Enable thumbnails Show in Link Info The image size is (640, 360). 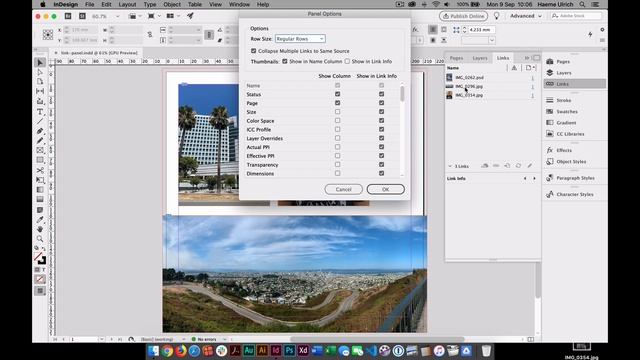[347, 61]
